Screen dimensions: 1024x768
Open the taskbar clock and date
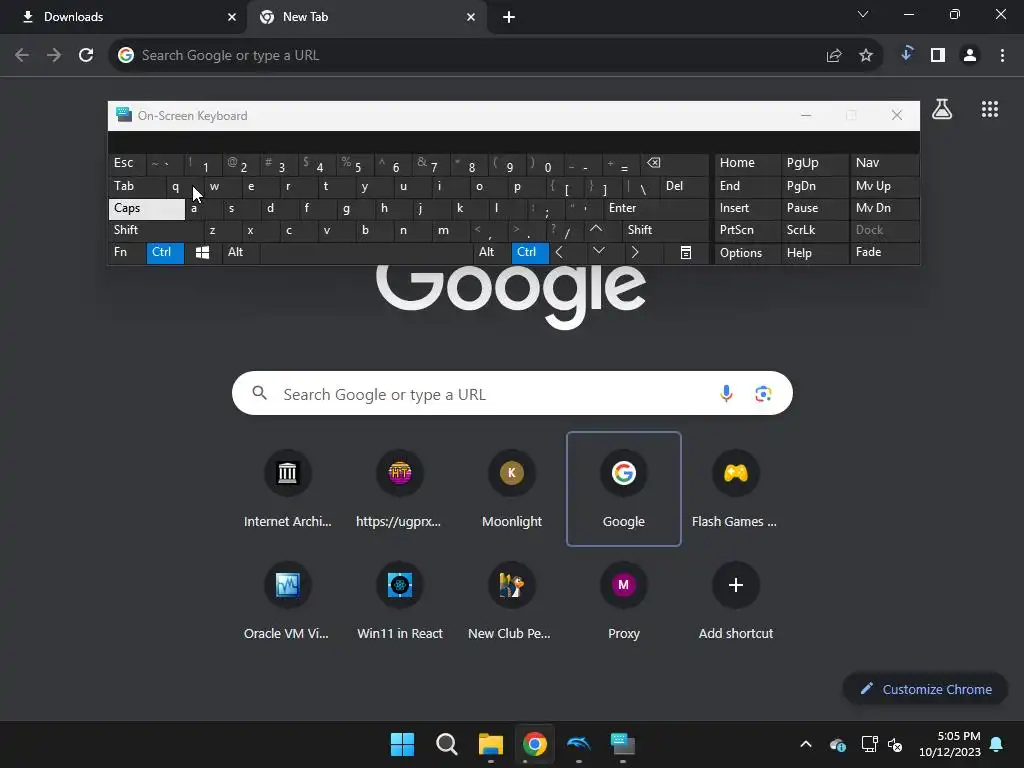point(950,744)
